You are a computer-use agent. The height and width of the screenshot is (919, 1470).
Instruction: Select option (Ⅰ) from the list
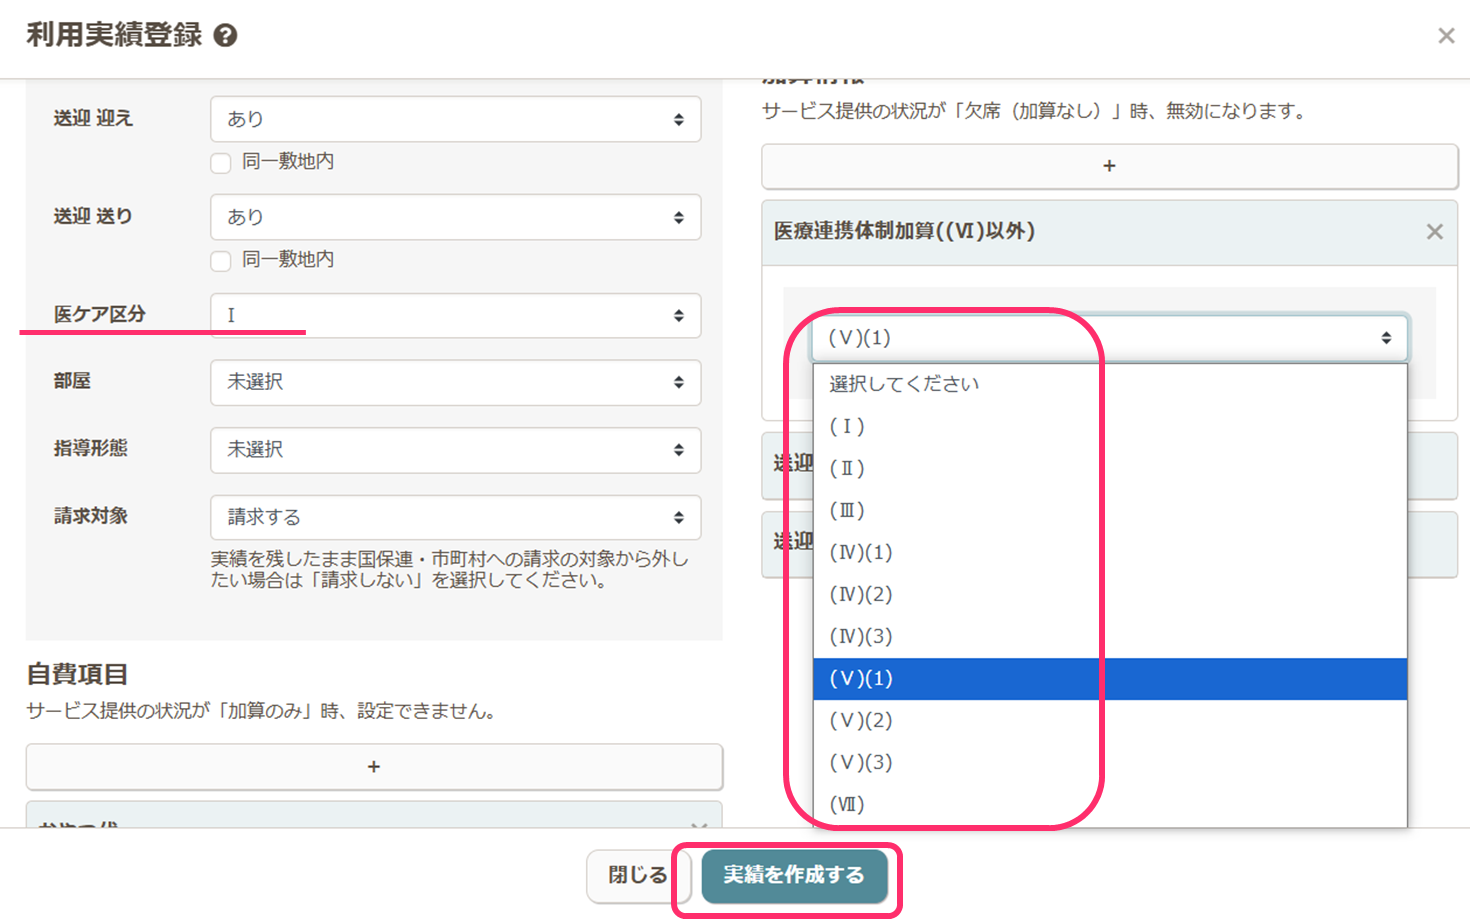[847, 426]
